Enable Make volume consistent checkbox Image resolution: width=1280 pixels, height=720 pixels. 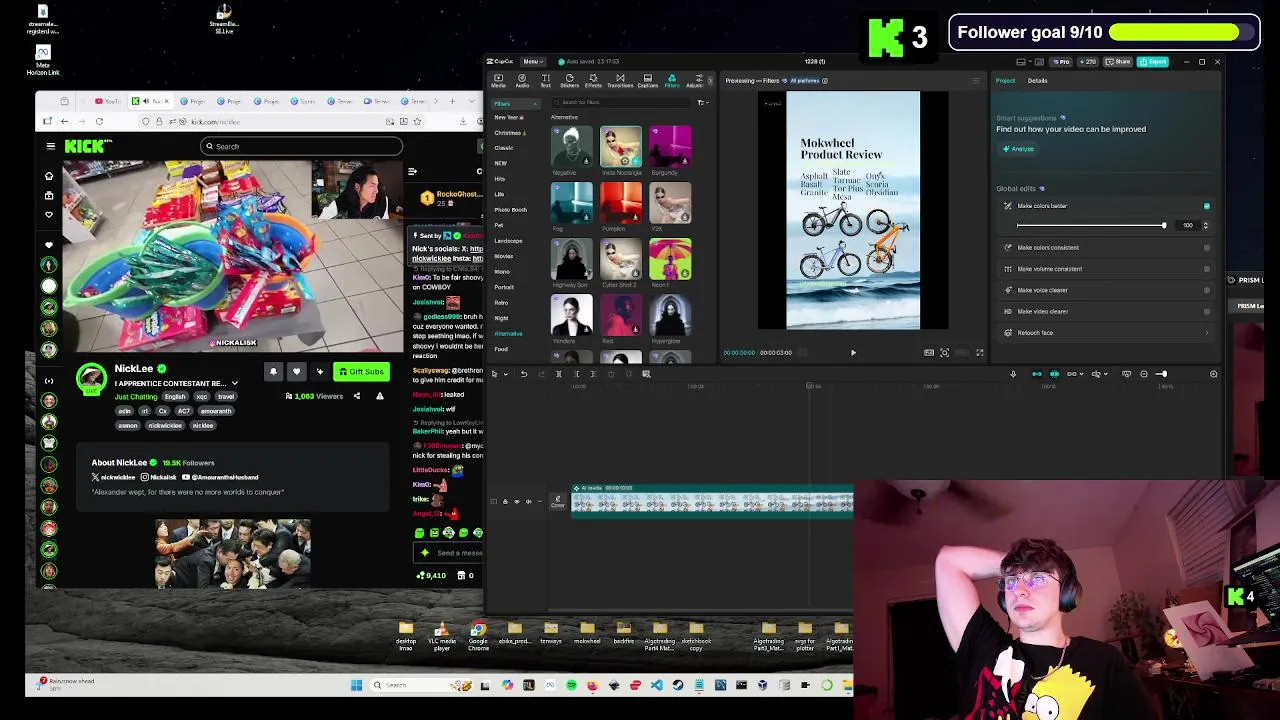1206,269
